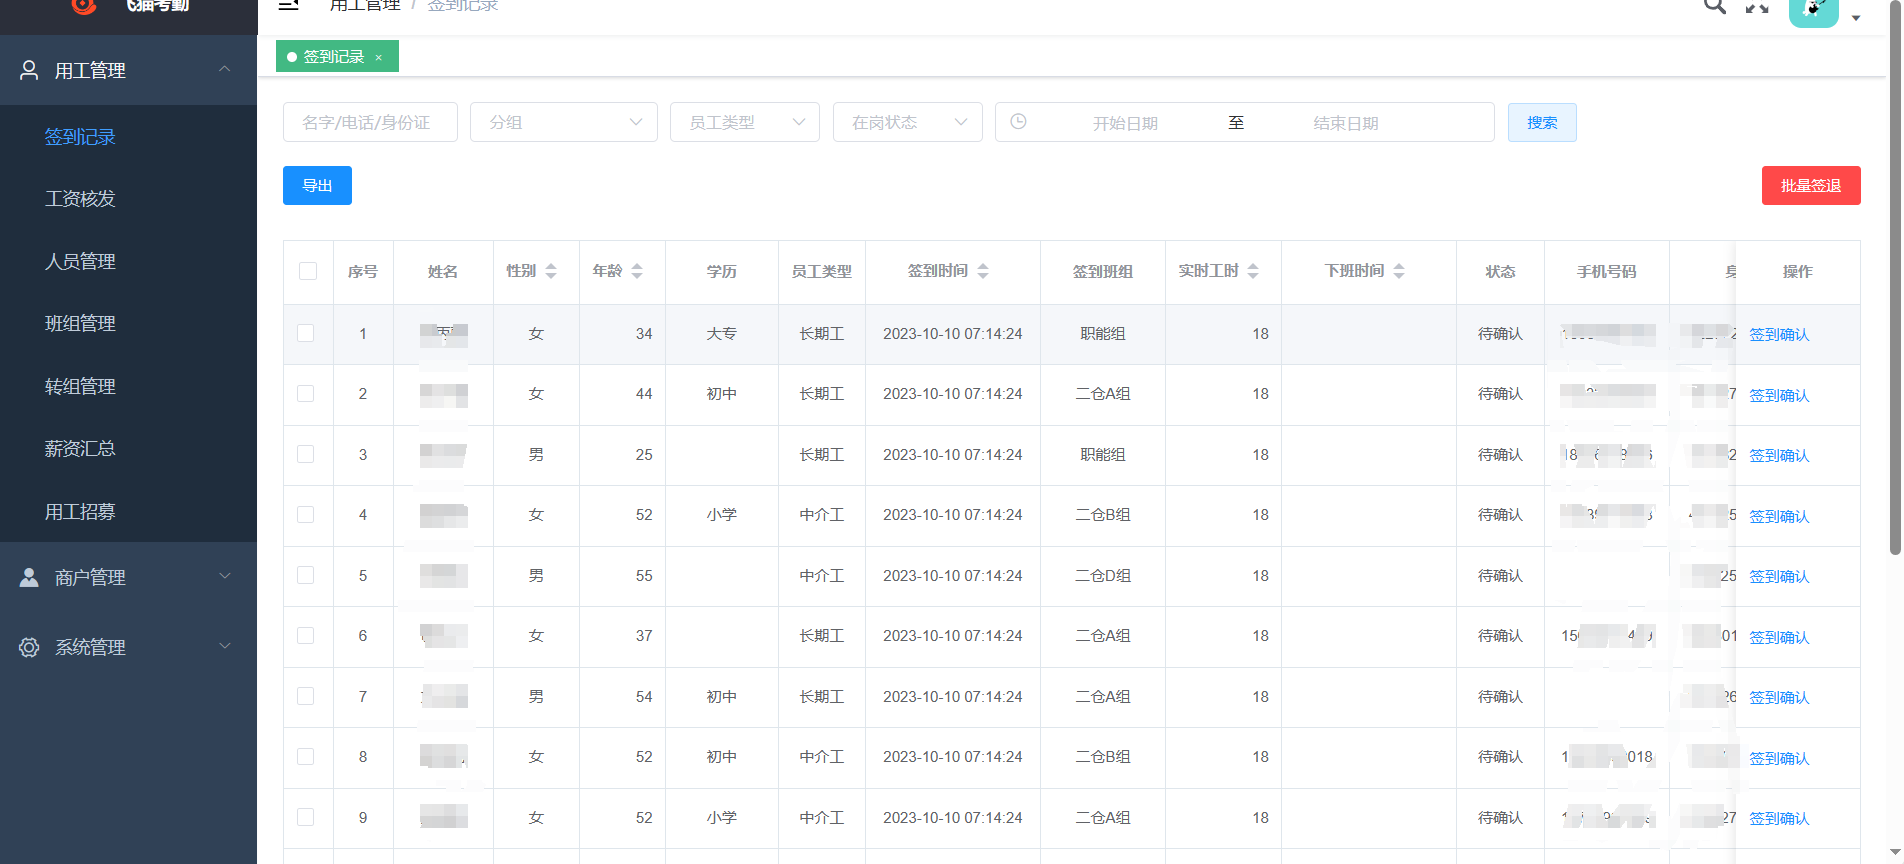Check the checkbox for row 4
Screen dimensions: 1904x864
coord(306,514)
